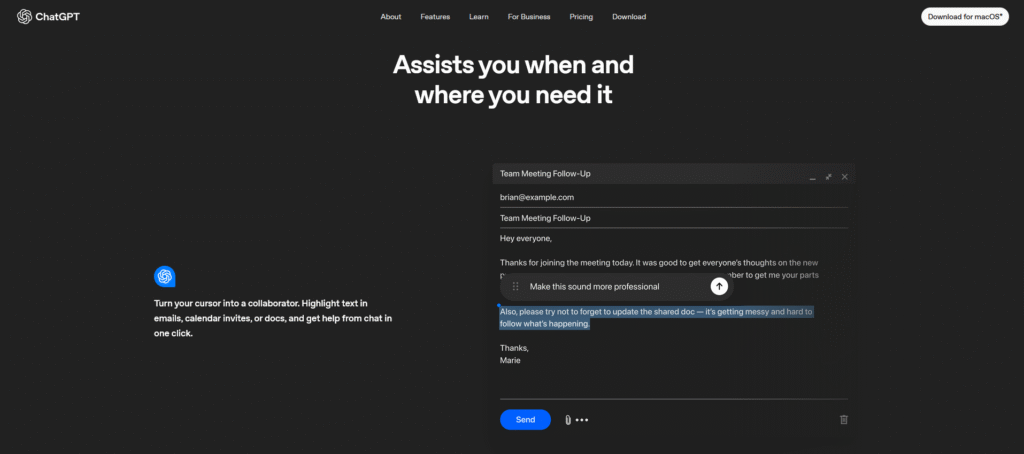
Task: Attach a file using the paperclip icon
Action: (x=567, y=420)
